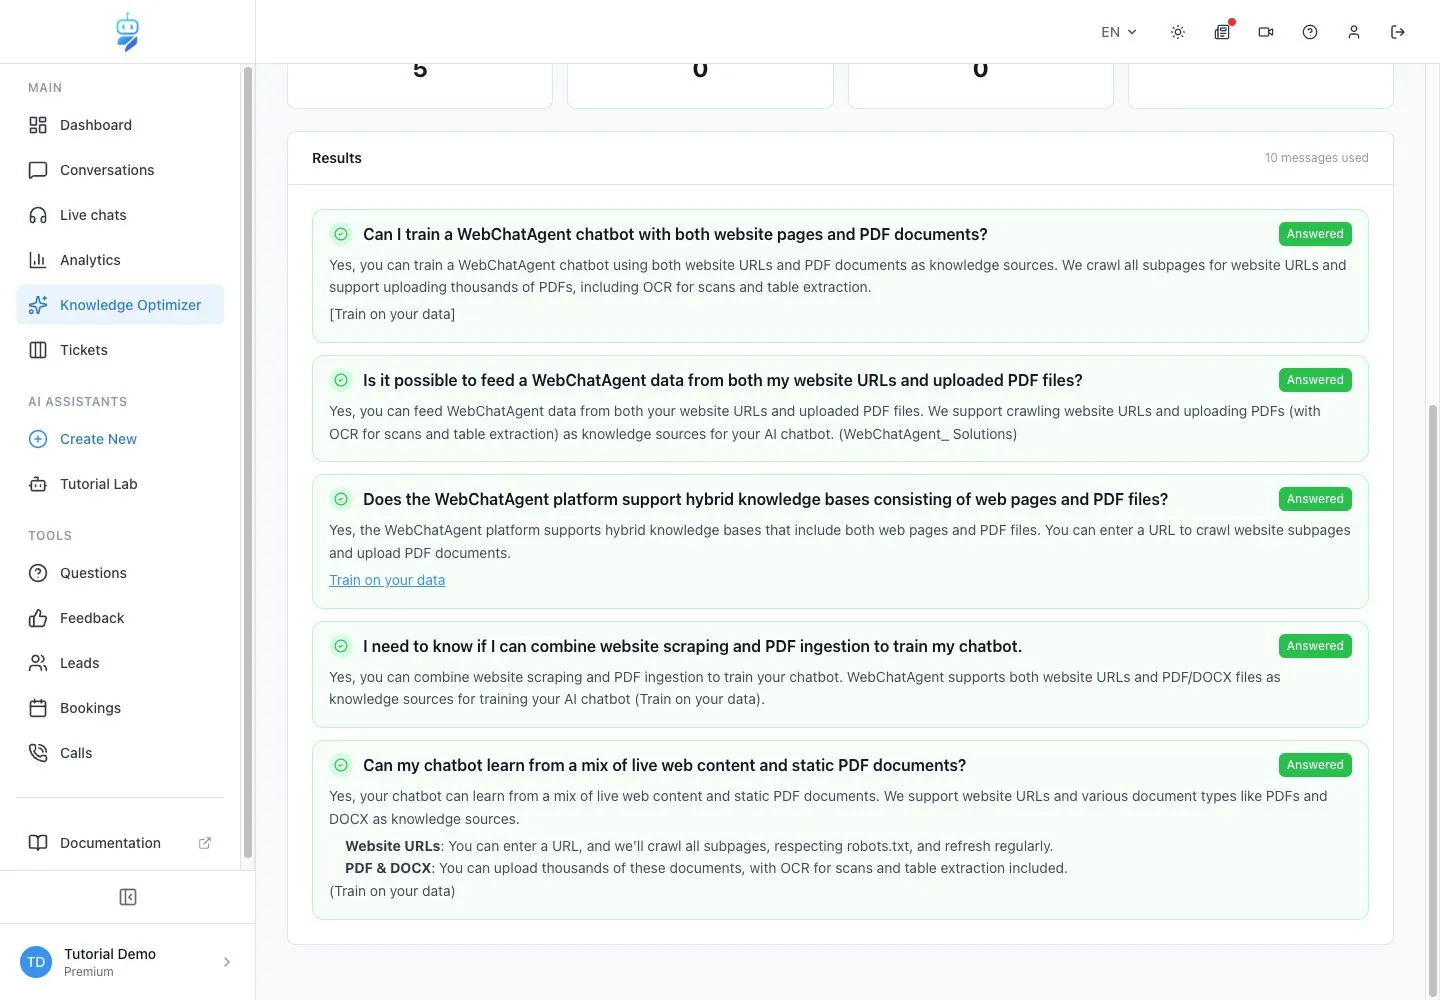Click the Tickets columns icon
1440x1000 pixels.
click(38, 350)
